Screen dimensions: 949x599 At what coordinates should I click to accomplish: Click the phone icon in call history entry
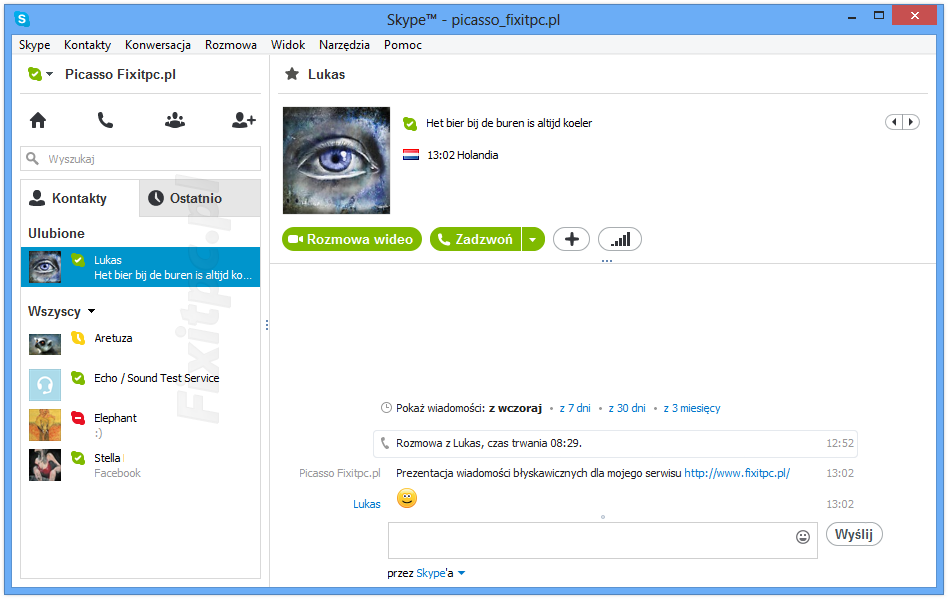[x=384, y=444]
